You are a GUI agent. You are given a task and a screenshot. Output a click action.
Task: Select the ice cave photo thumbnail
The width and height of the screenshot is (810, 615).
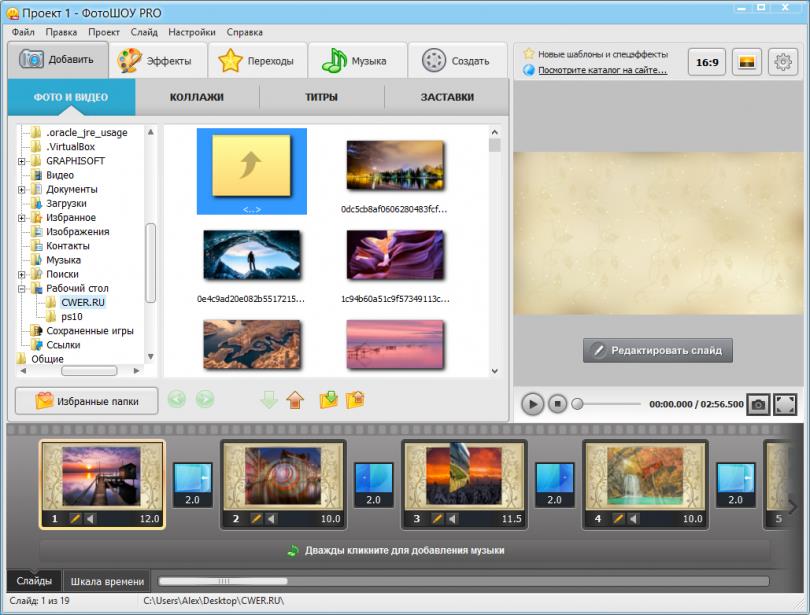[251, 256]
